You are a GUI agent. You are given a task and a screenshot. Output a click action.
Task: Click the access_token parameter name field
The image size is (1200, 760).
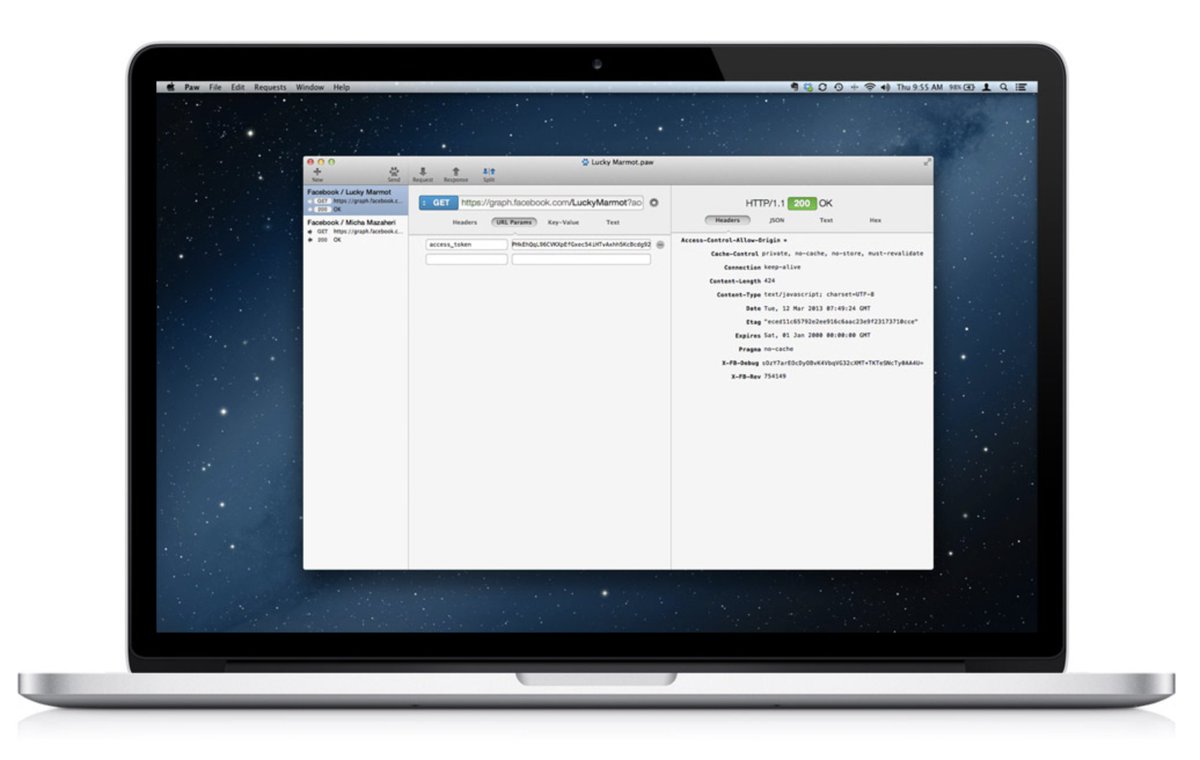[467, 244]
